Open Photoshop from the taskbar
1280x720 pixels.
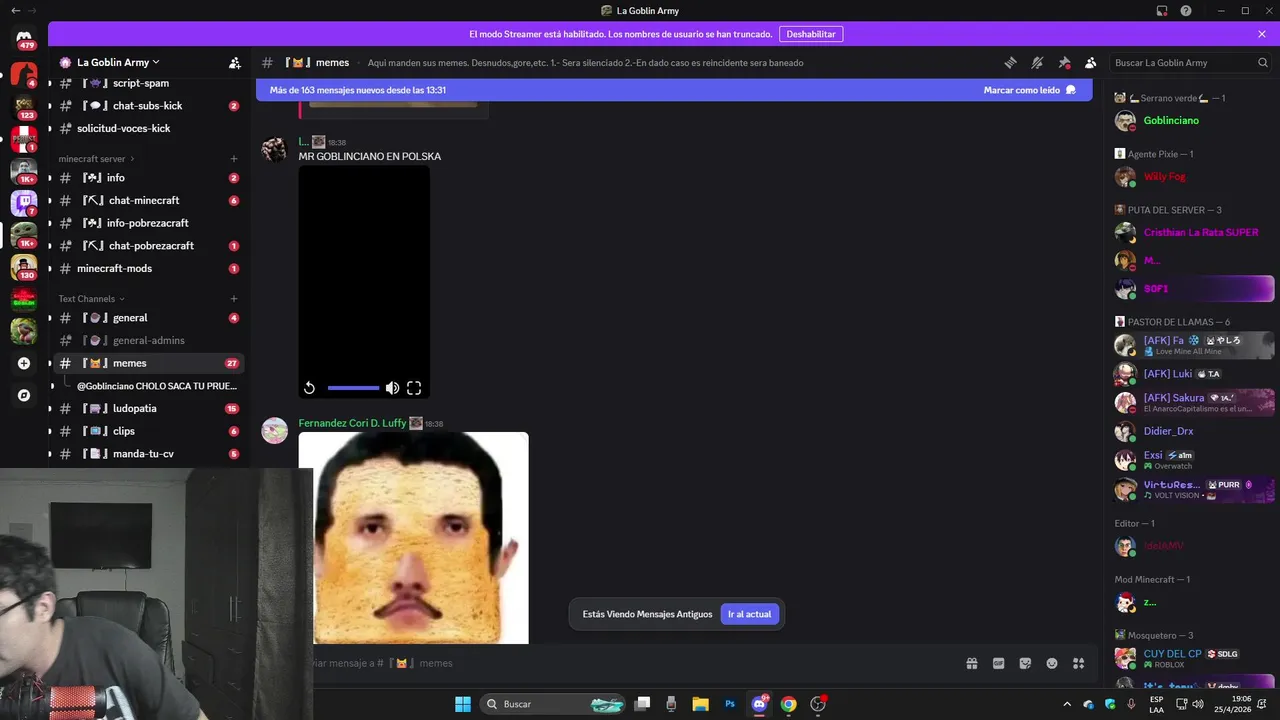[x=730, y=704]
